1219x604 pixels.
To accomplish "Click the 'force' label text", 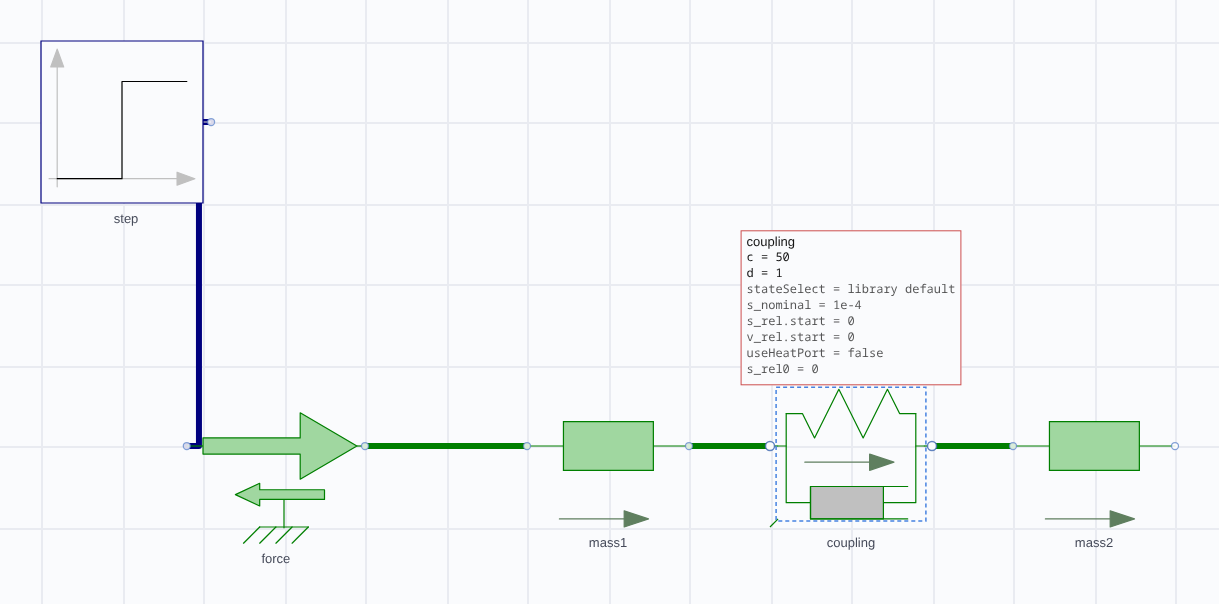I will (x=276, y=559).
